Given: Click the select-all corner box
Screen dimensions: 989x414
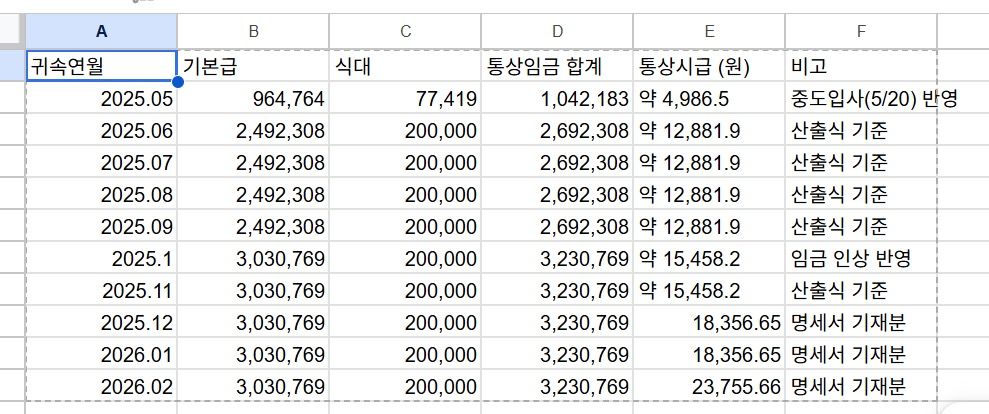Looking at the screenshot, I should [x=12, y=31].
